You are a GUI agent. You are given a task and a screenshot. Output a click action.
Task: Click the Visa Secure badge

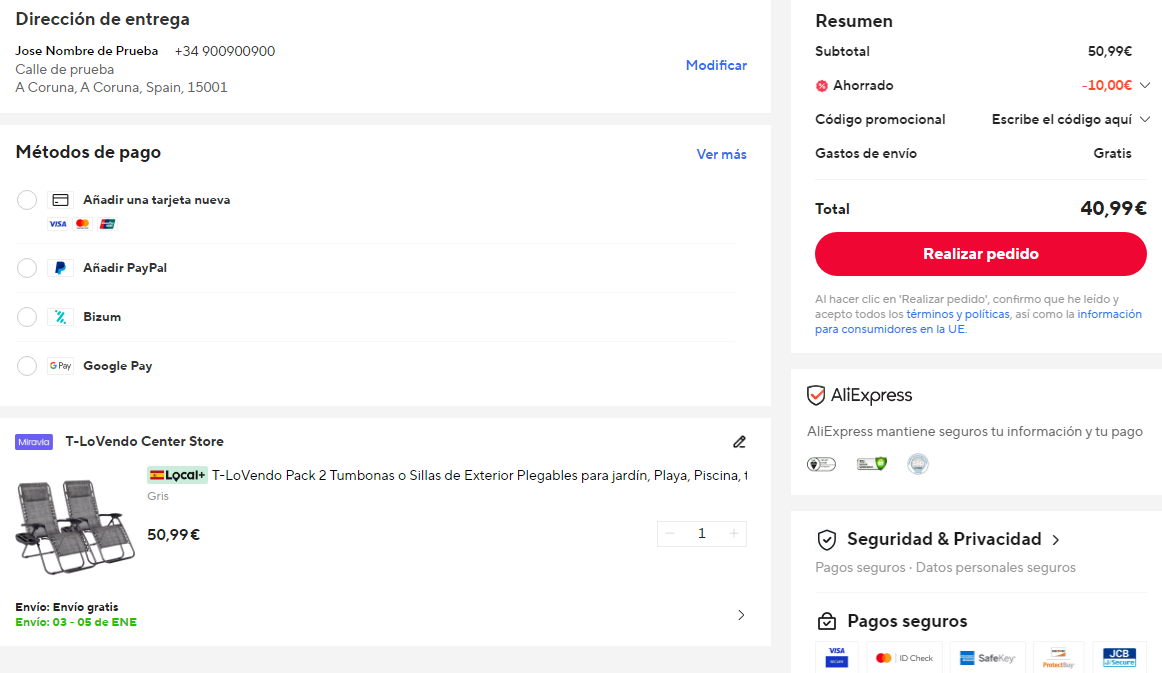(837, 657)
